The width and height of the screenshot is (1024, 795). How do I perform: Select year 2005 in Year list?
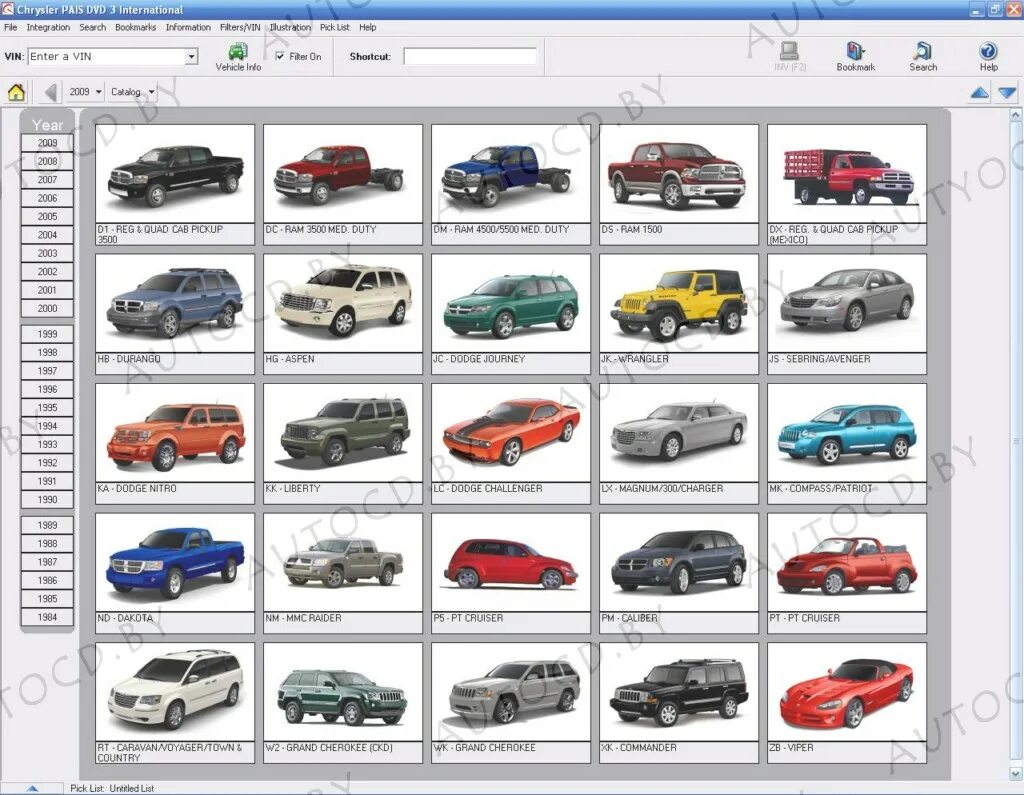(x=47, y=216)
